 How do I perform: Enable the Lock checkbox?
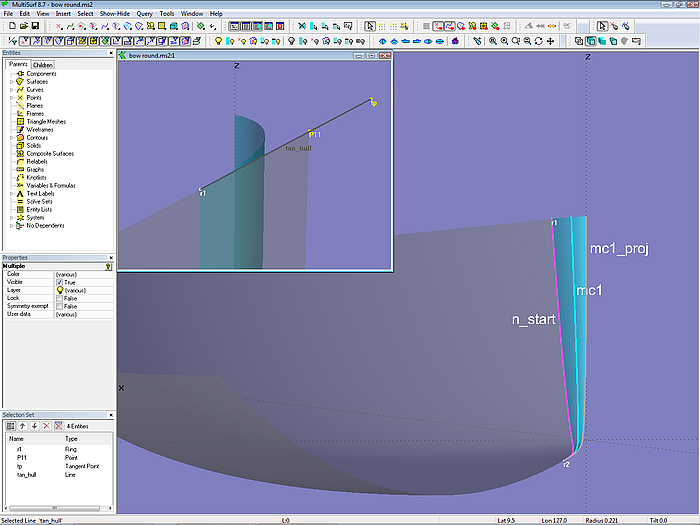(60, 298)
